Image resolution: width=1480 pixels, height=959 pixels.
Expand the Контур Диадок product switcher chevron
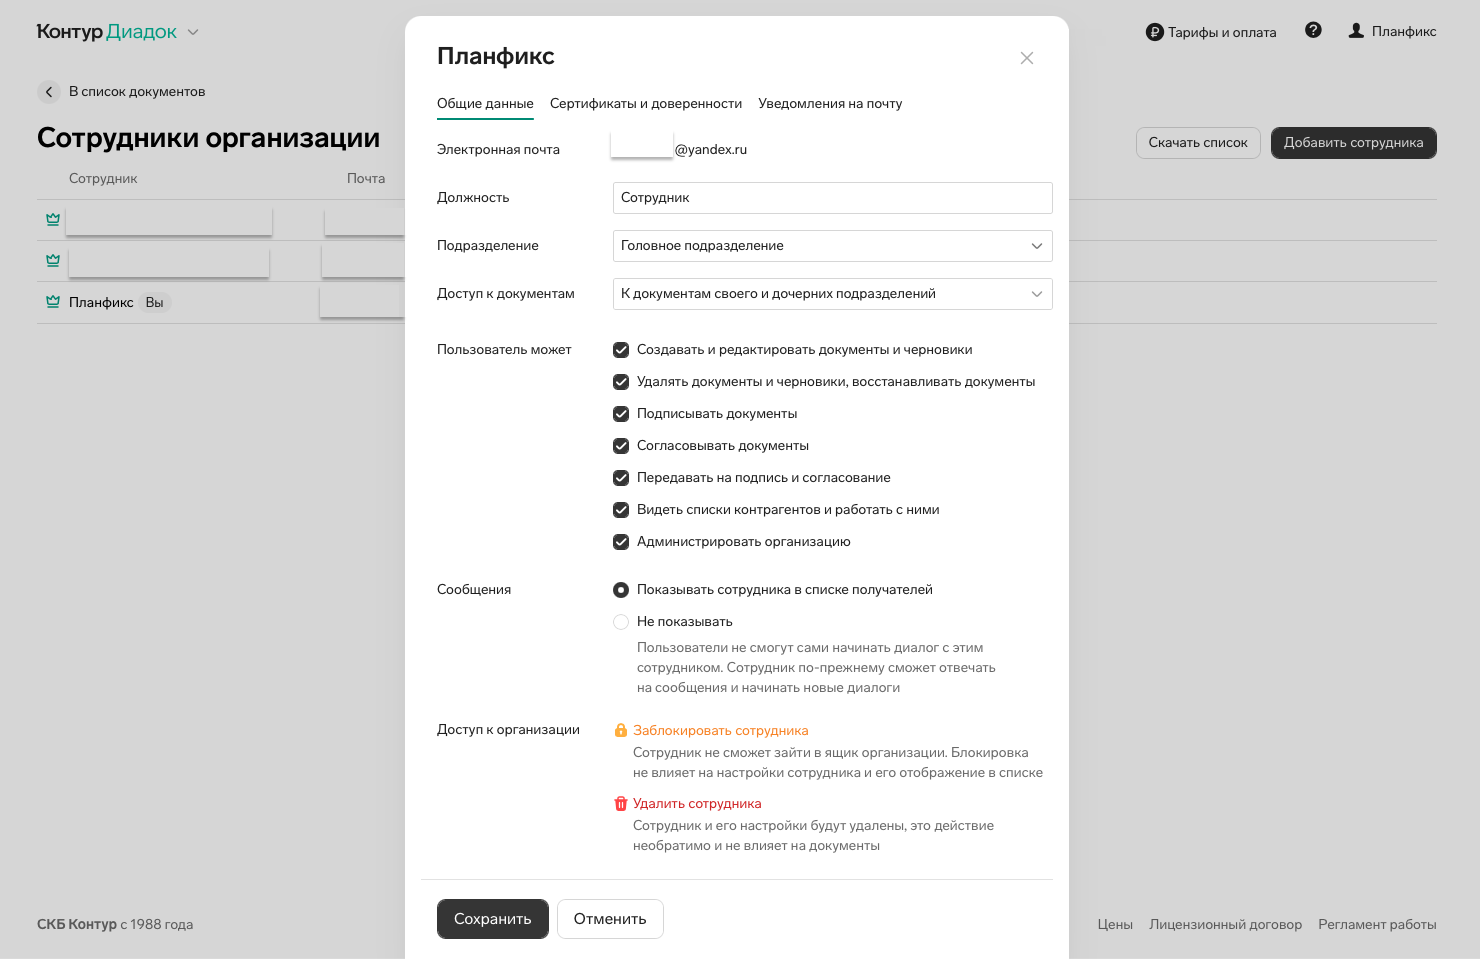point(193,32)
